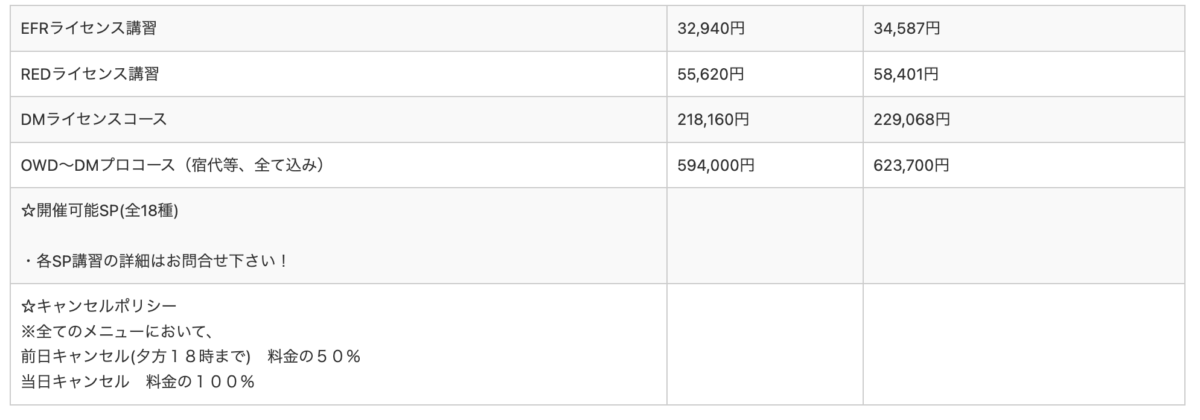This screenshot has width=1200, height=420.
Task: Select the 218,160円 price cell
Action: click(715, 119)
